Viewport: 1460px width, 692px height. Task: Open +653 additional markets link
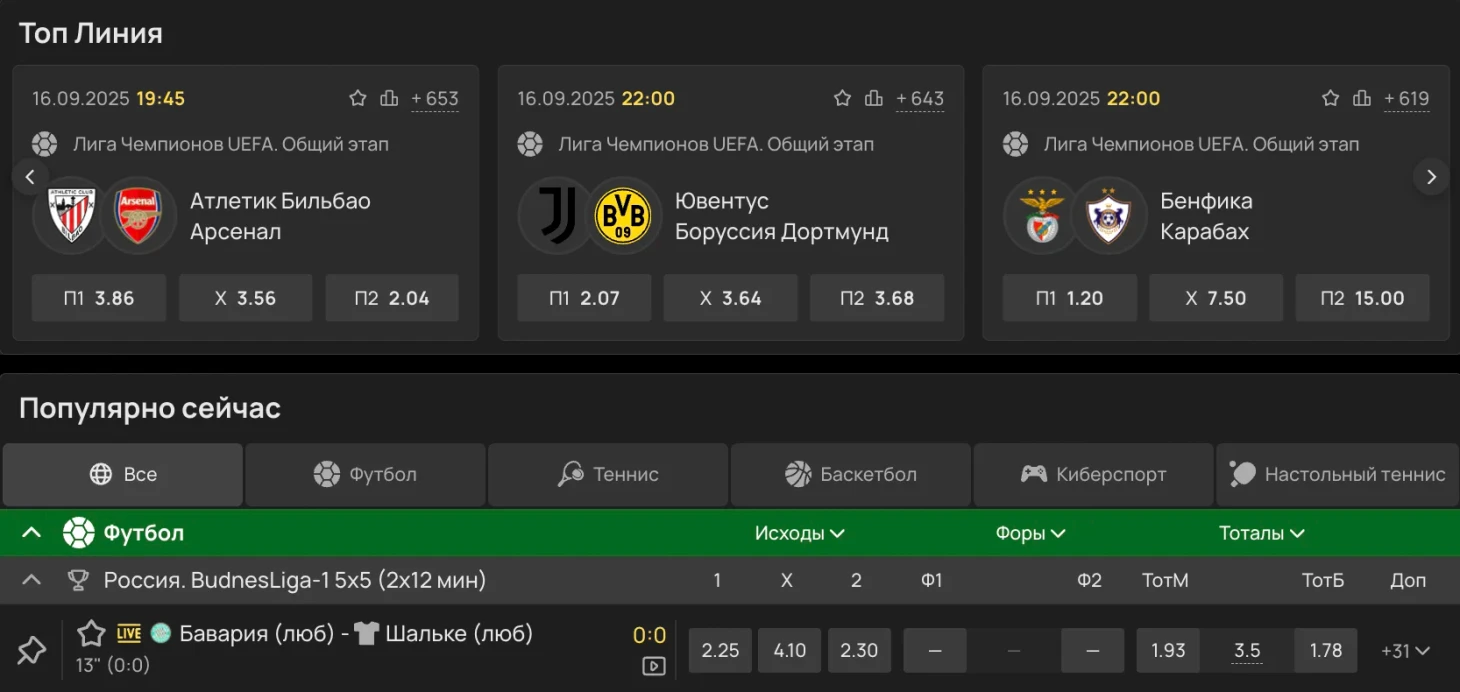pos(435,98)
